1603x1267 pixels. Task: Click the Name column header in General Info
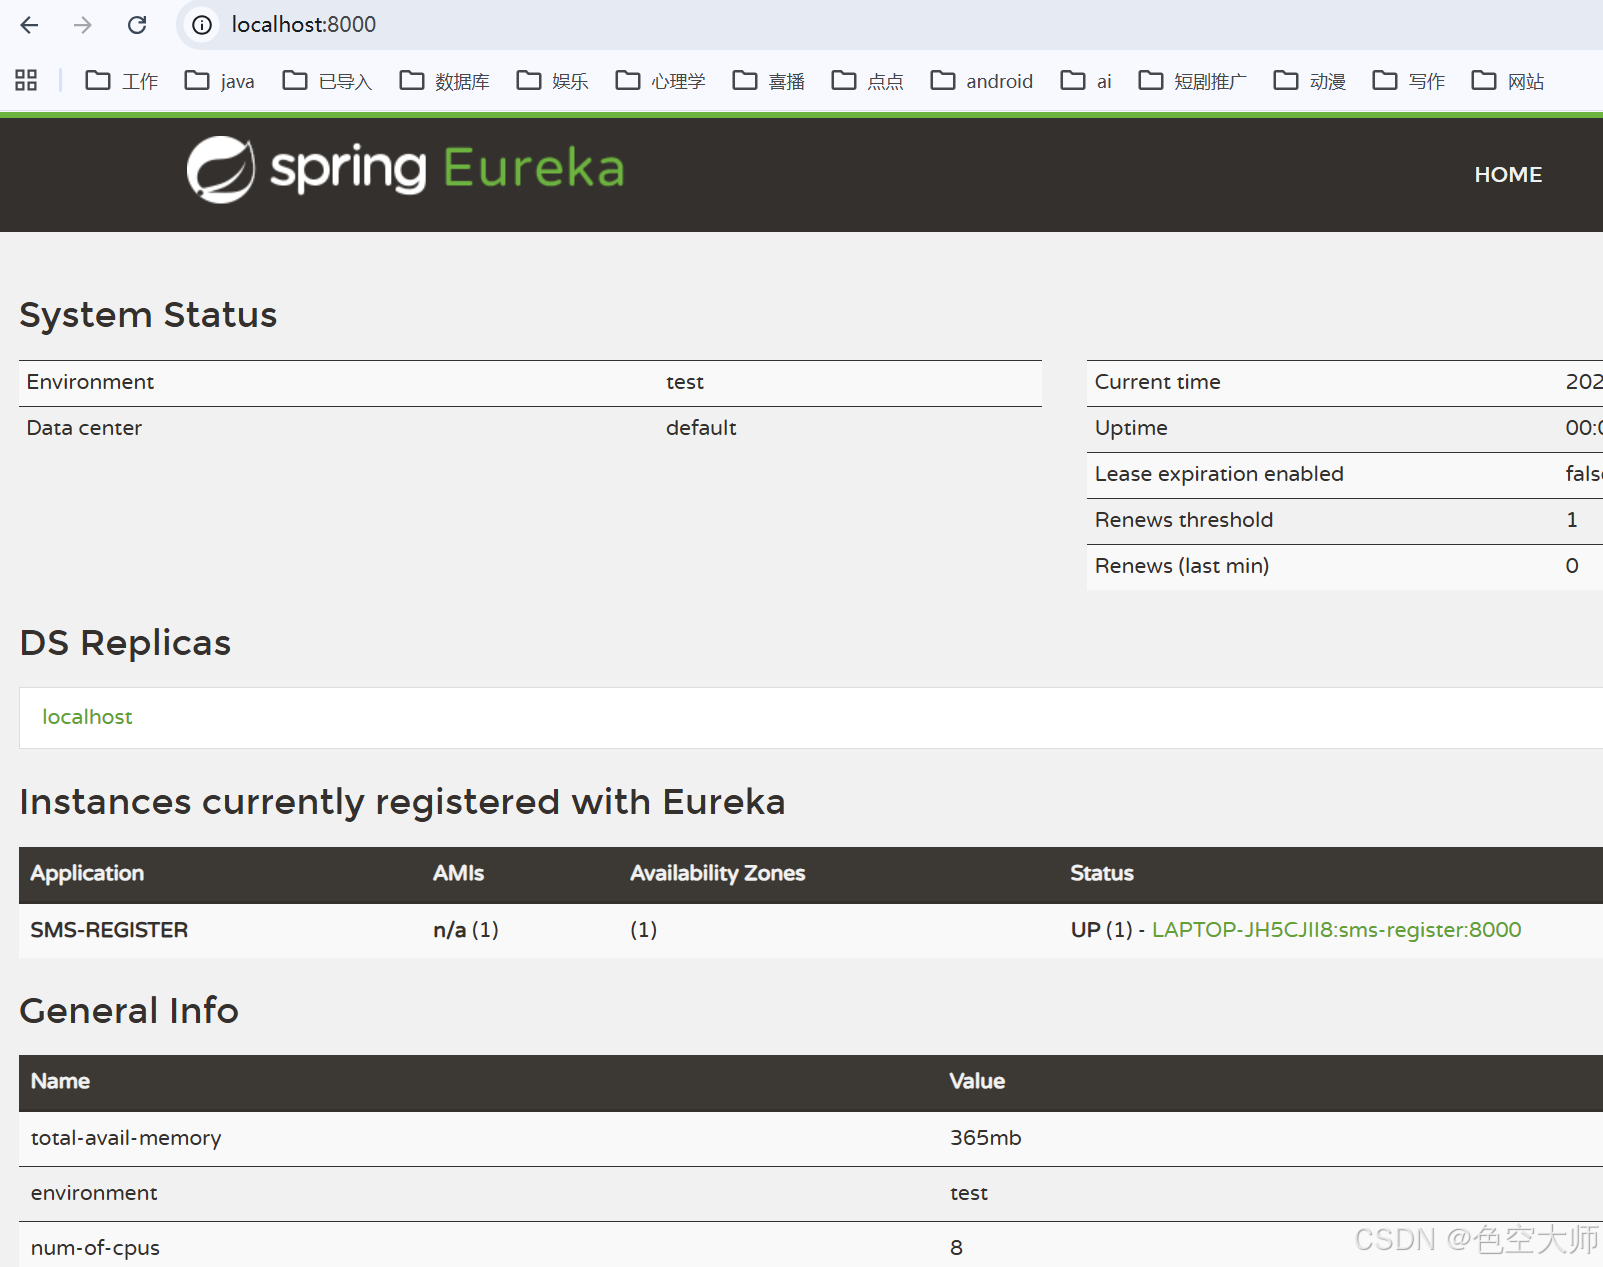[60, 1081]
